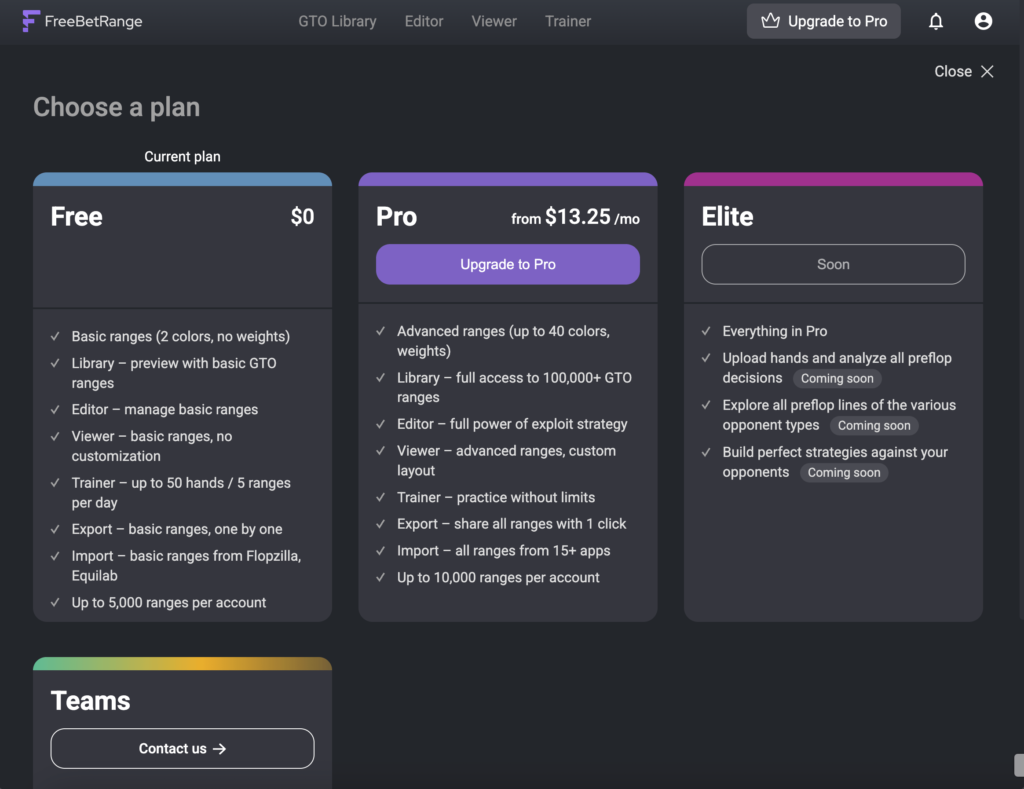Click Upgrade to Pro in the header bar
The image size is (1024, 789).
click(x=823, y=20)
